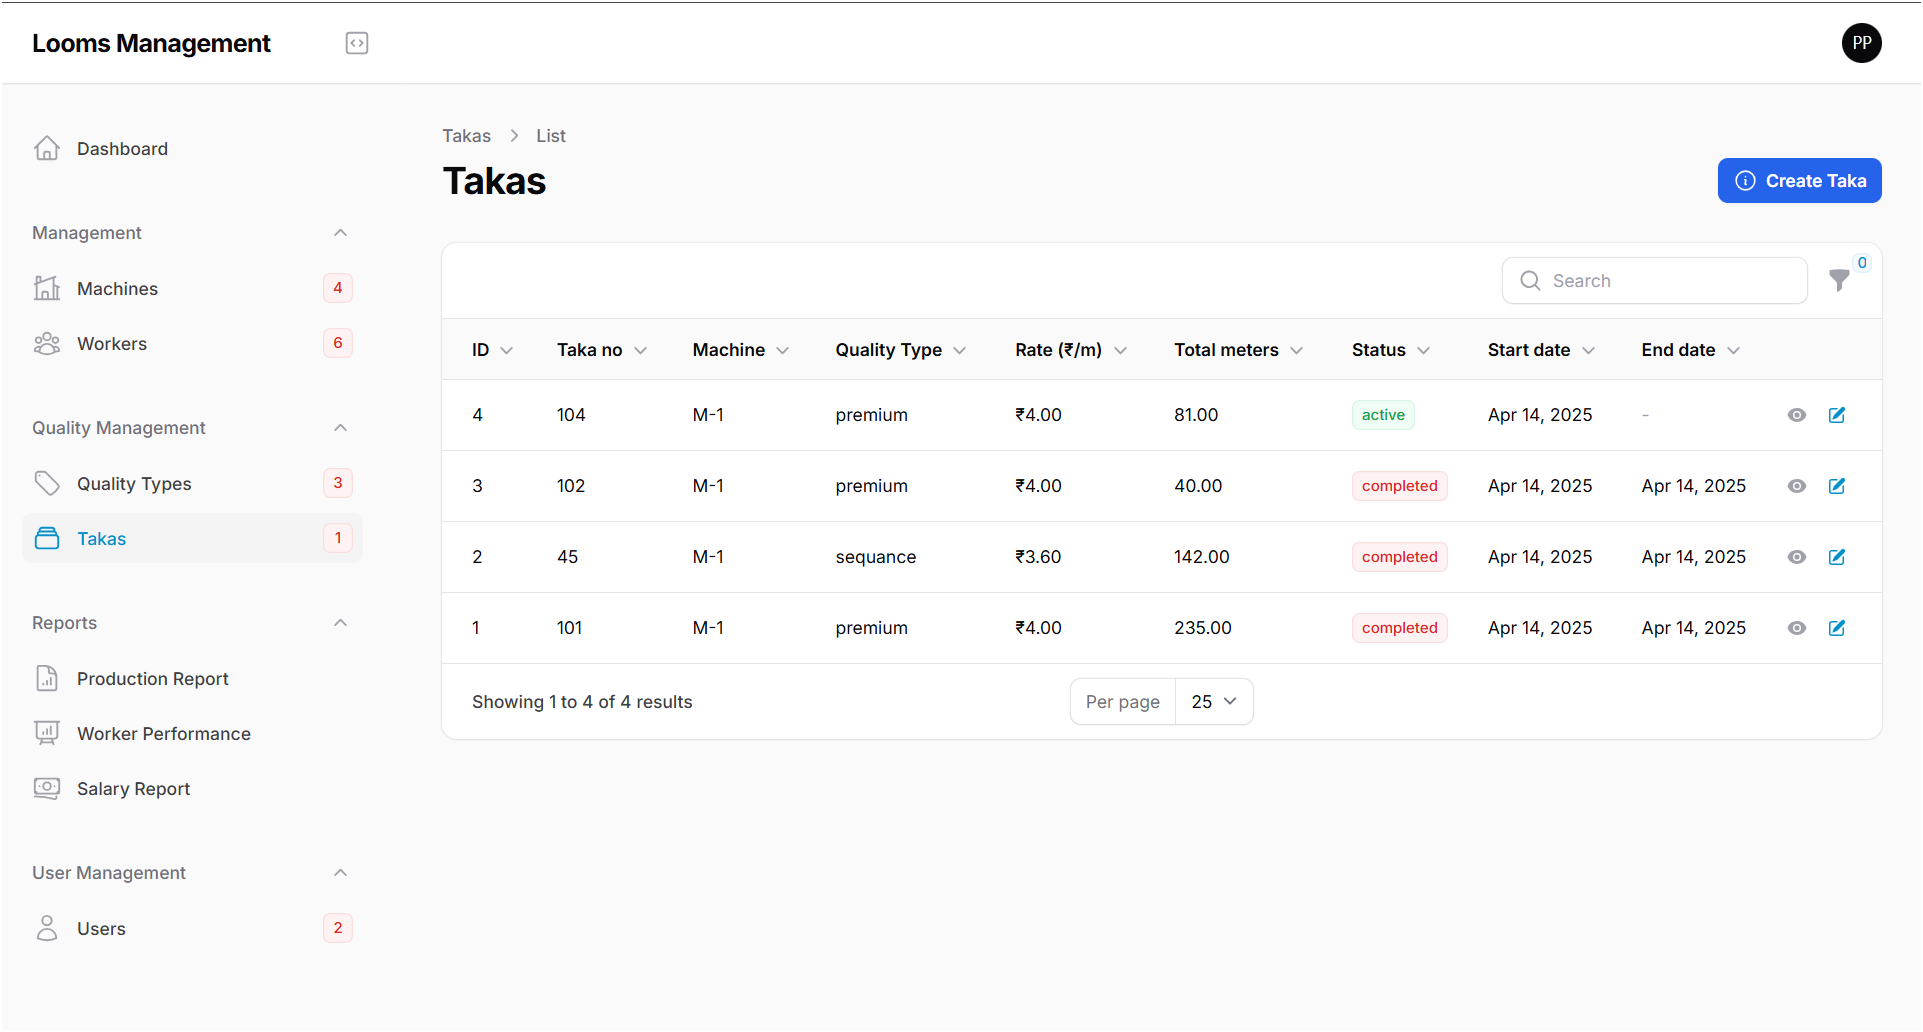Click the code brackets icon in the header
The image size is (1923, 1032).
tap(357, 43)
